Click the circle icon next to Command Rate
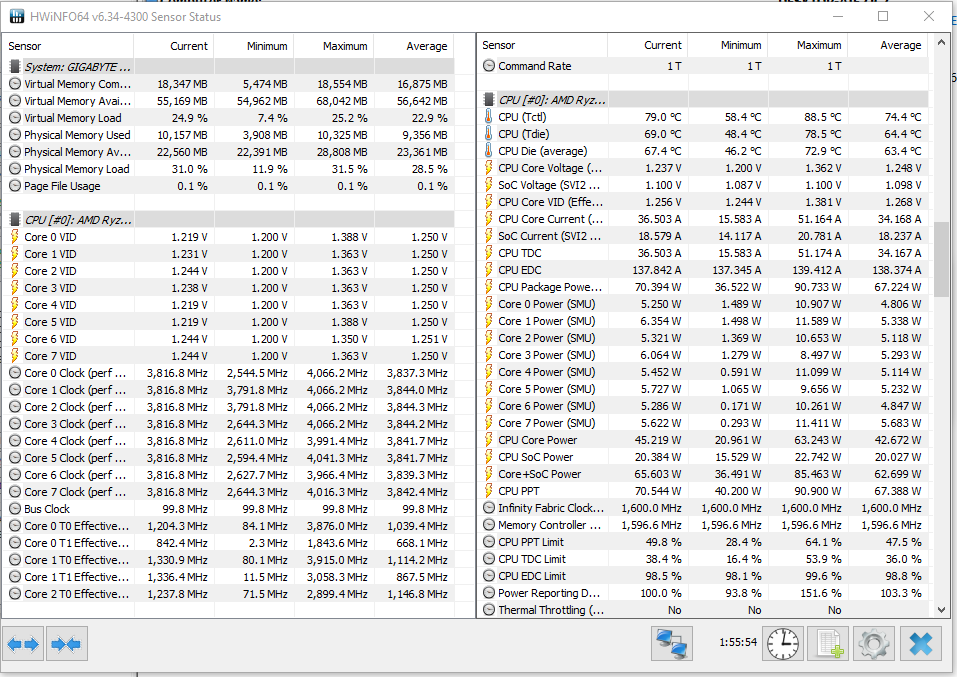The height and width of the screenshot is (677, 957). point(489,66)
